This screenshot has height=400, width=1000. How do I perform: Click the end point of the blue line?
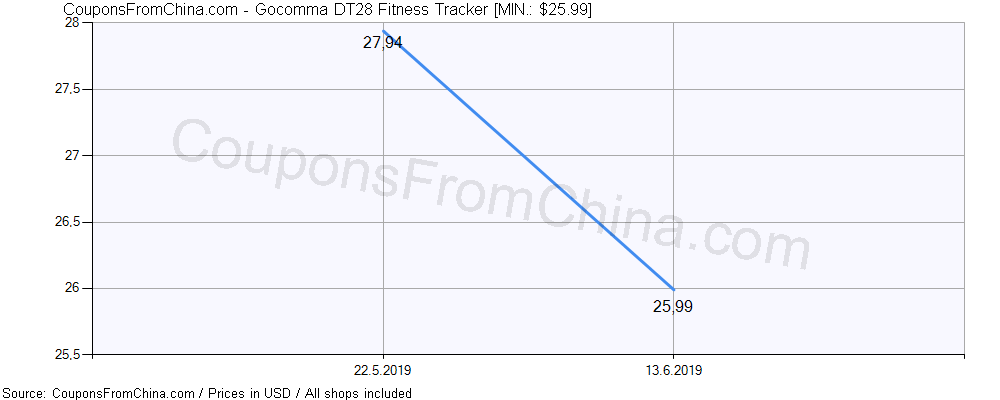tap(673, 289)
